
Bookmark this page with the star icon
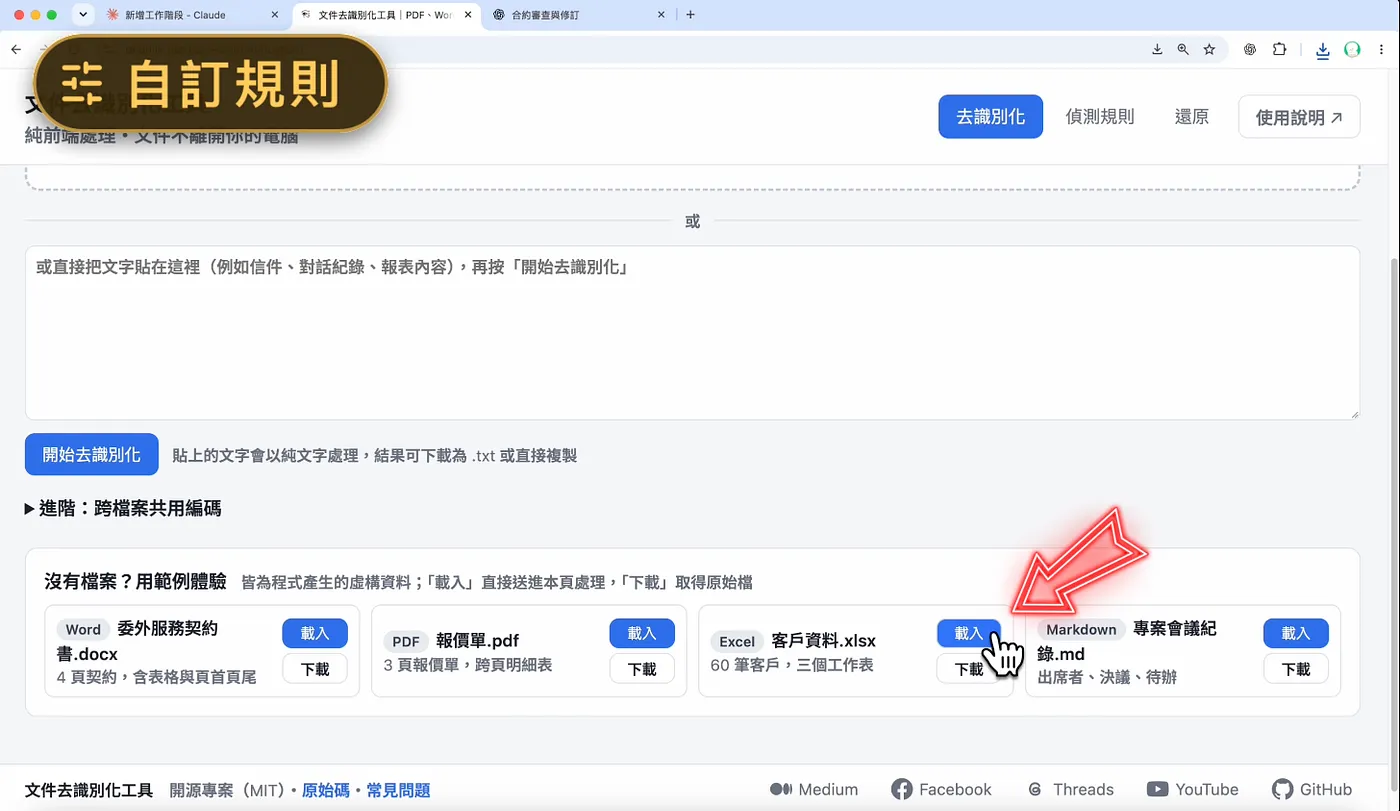(1209, 49)
